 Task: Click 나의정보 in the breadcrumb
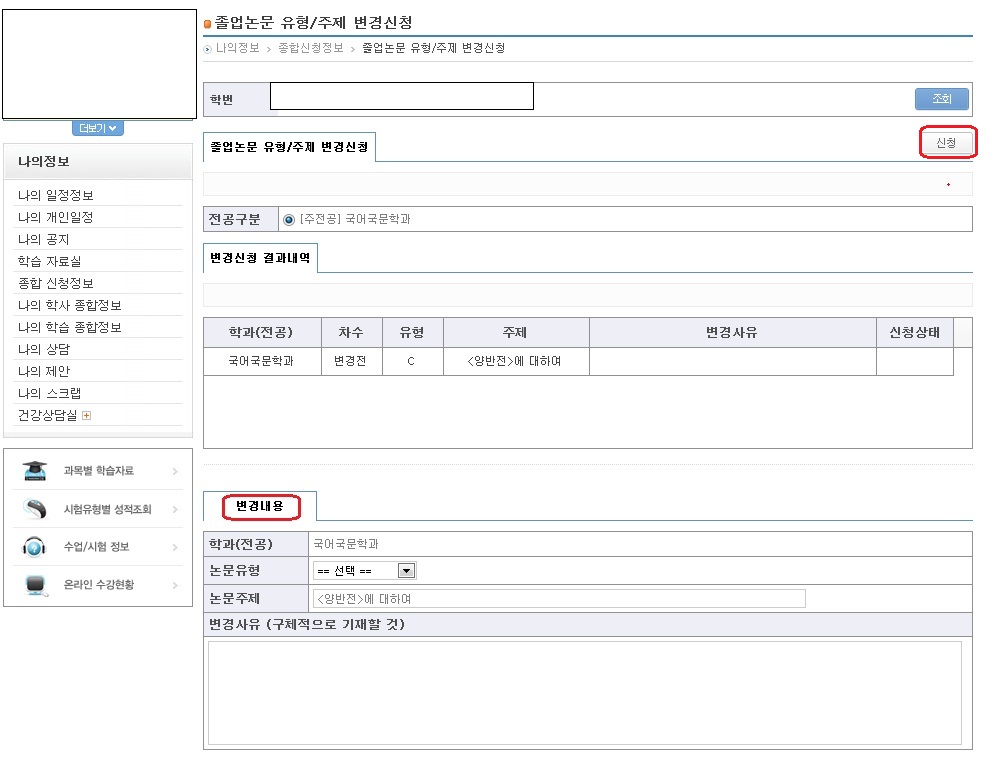(238, 48)
